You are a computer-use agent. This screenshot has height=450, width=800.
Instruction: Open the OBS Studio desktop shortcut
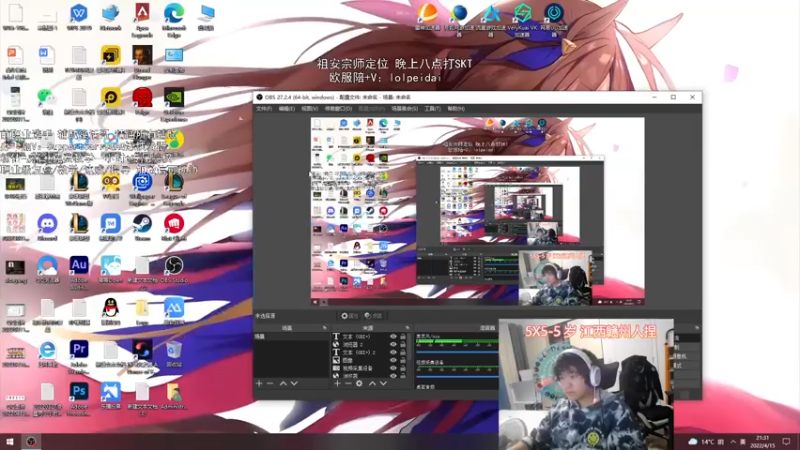[174, 269]
